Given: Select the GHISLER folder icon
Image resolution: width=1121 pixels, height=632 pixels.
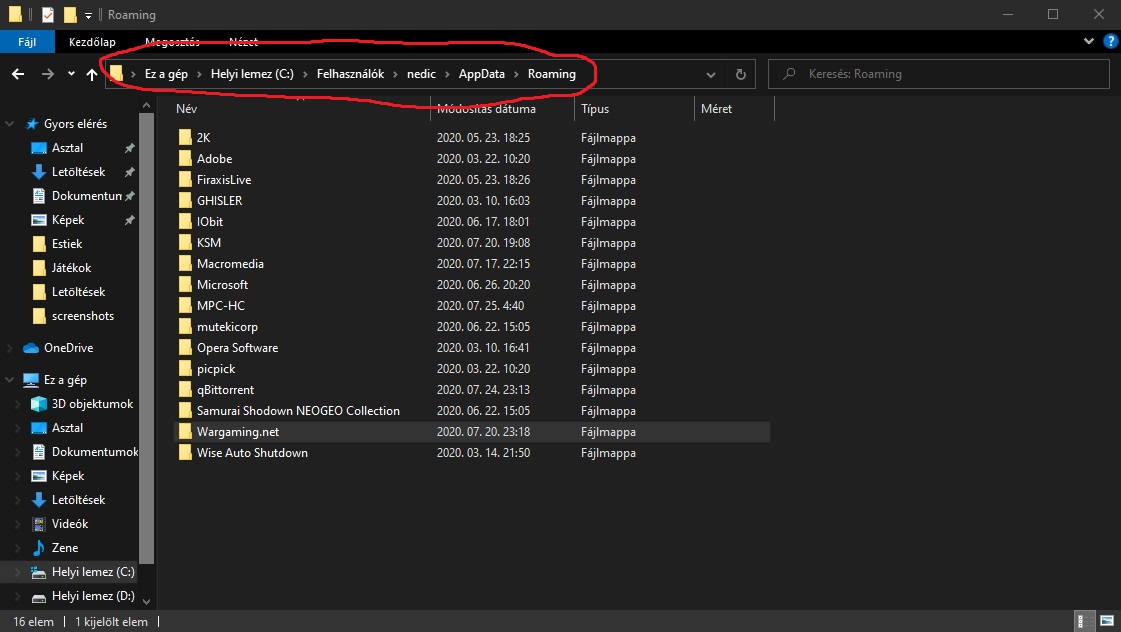Looking at the screenshot, I should 185,200.
